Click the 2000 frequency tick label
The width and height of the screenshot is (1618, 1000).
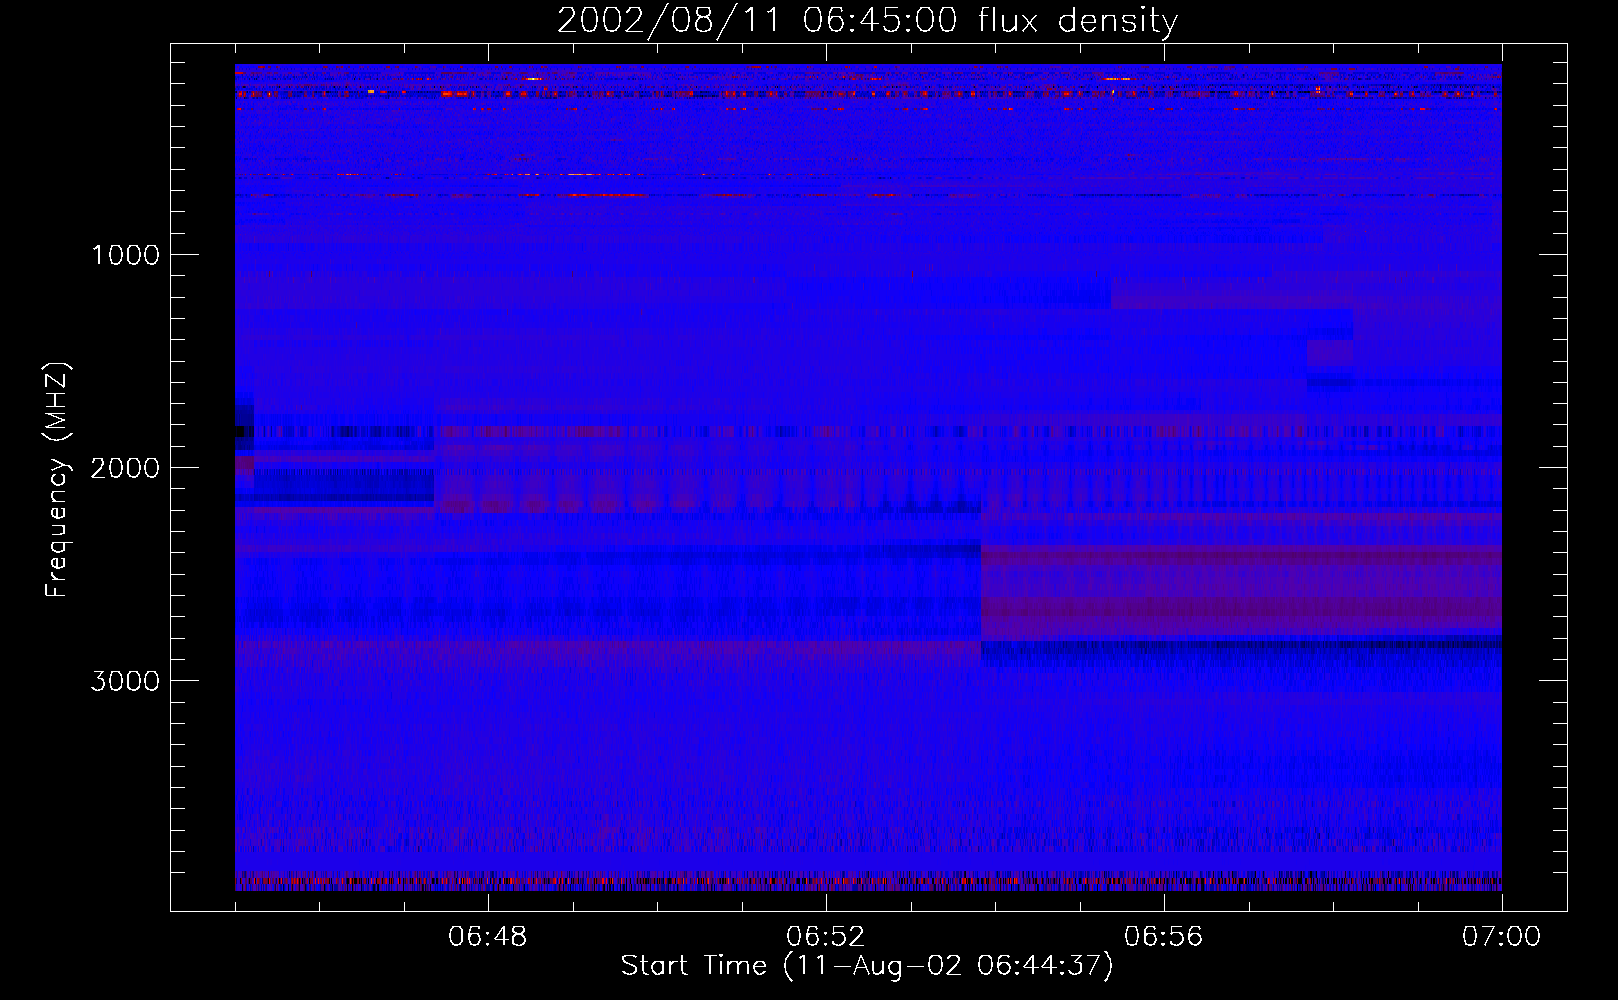tap(125, 468)
